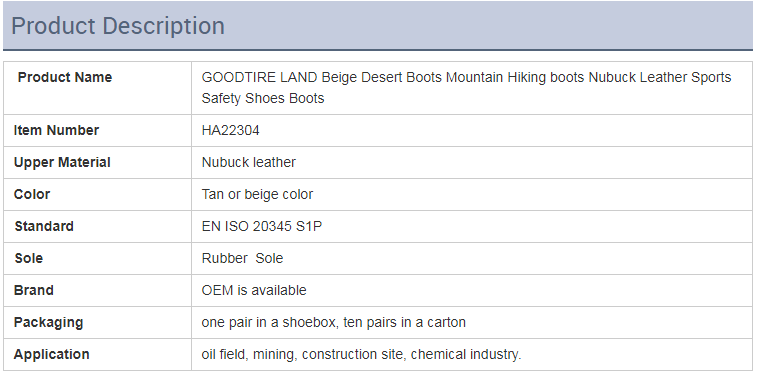The image size is (757, 376).
Task: Select the Item Number label
Action: point(56,130)
